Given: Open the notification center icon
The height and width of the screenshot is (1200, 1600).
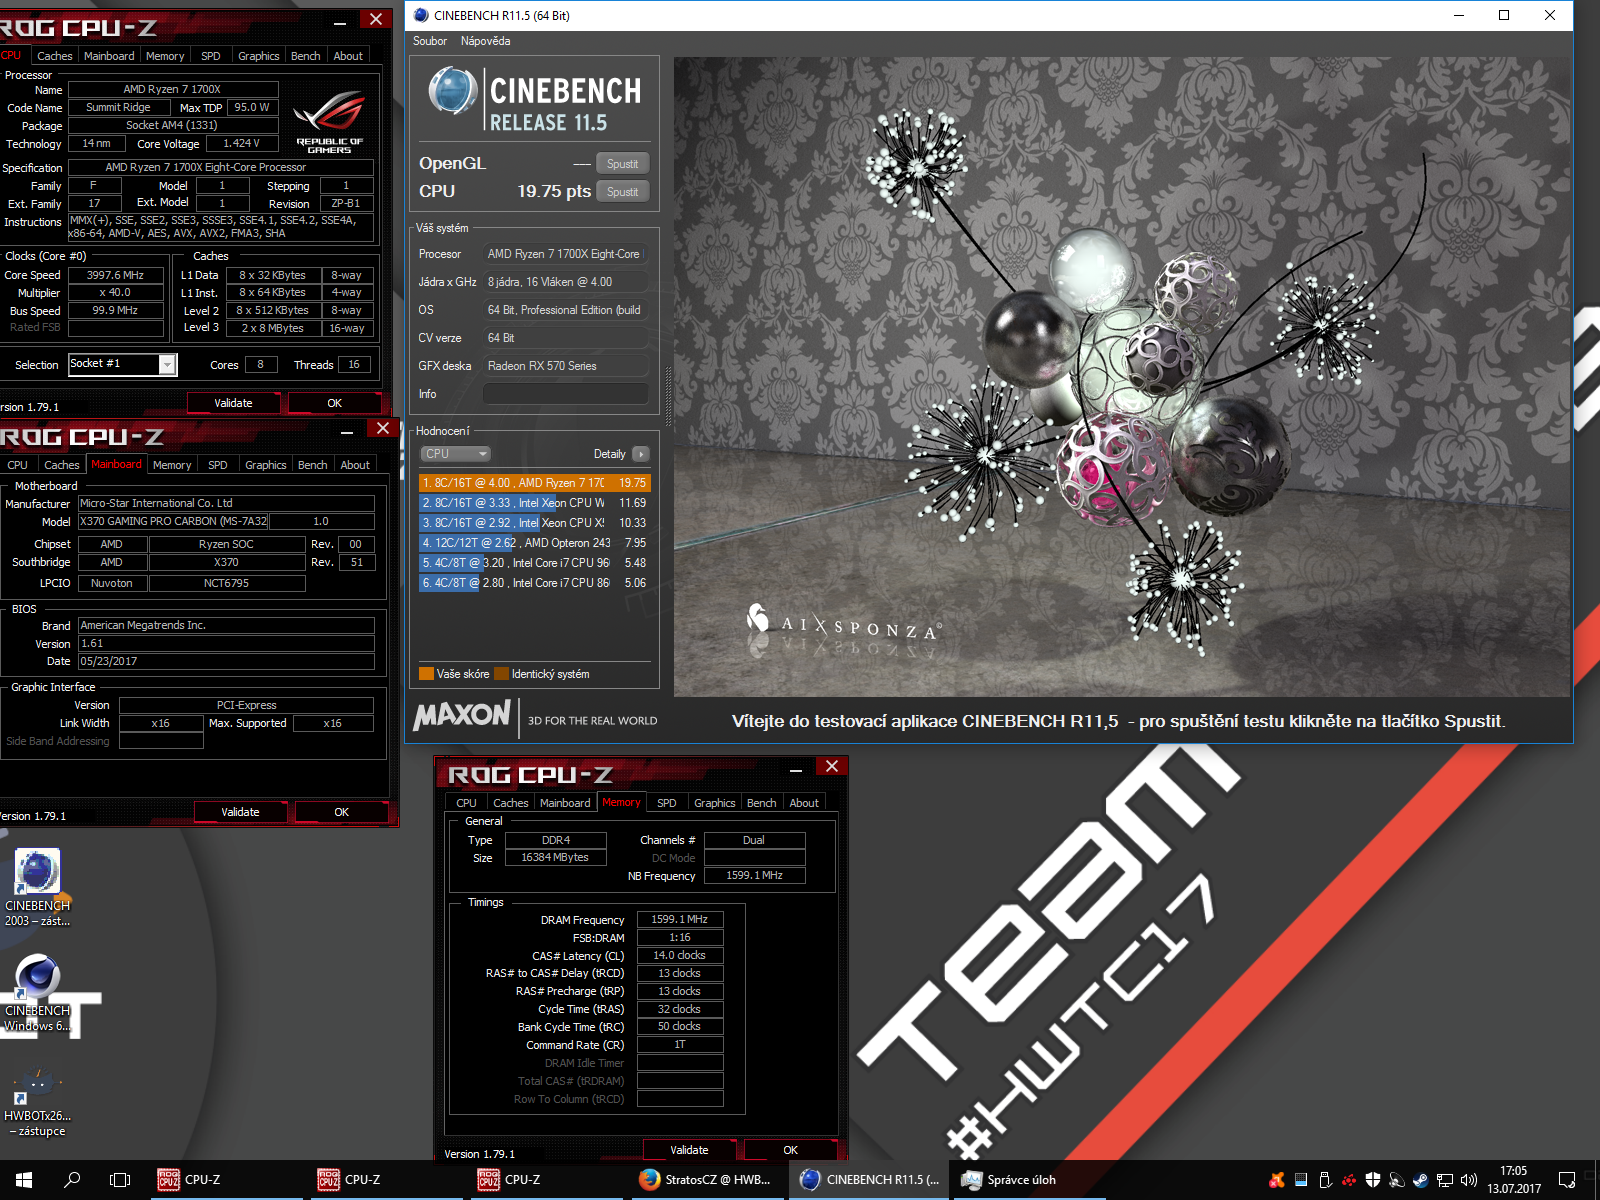Looking at the screenshot, I should tap(1567, 1180).
